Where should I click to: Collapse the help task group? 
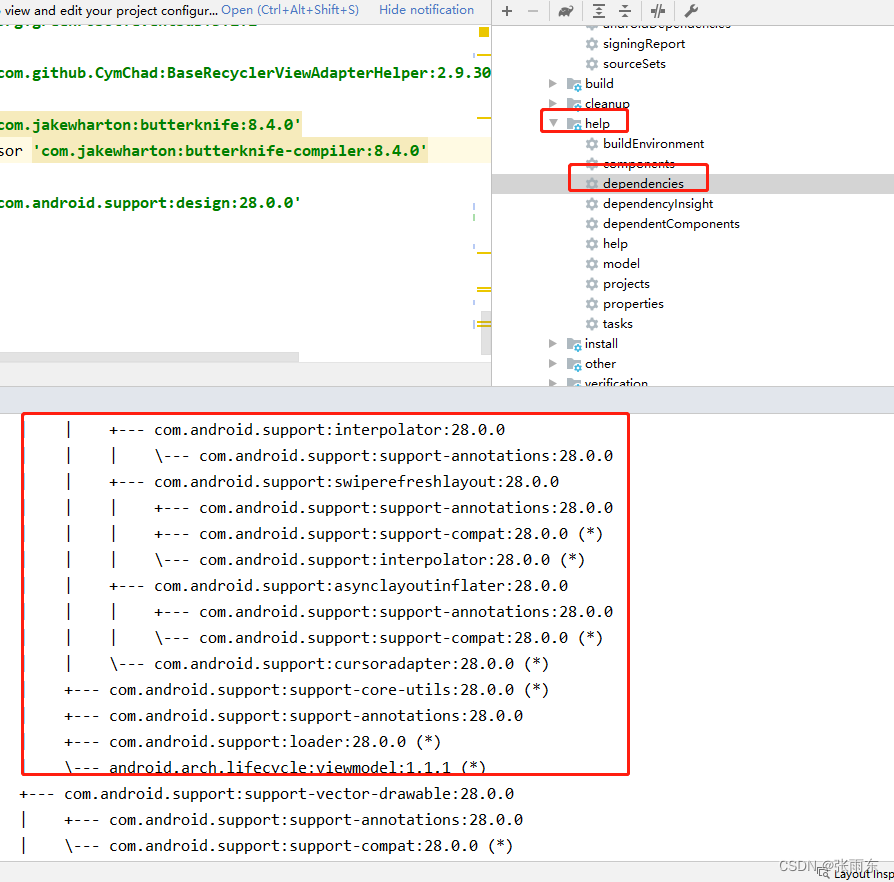point(553,123)
